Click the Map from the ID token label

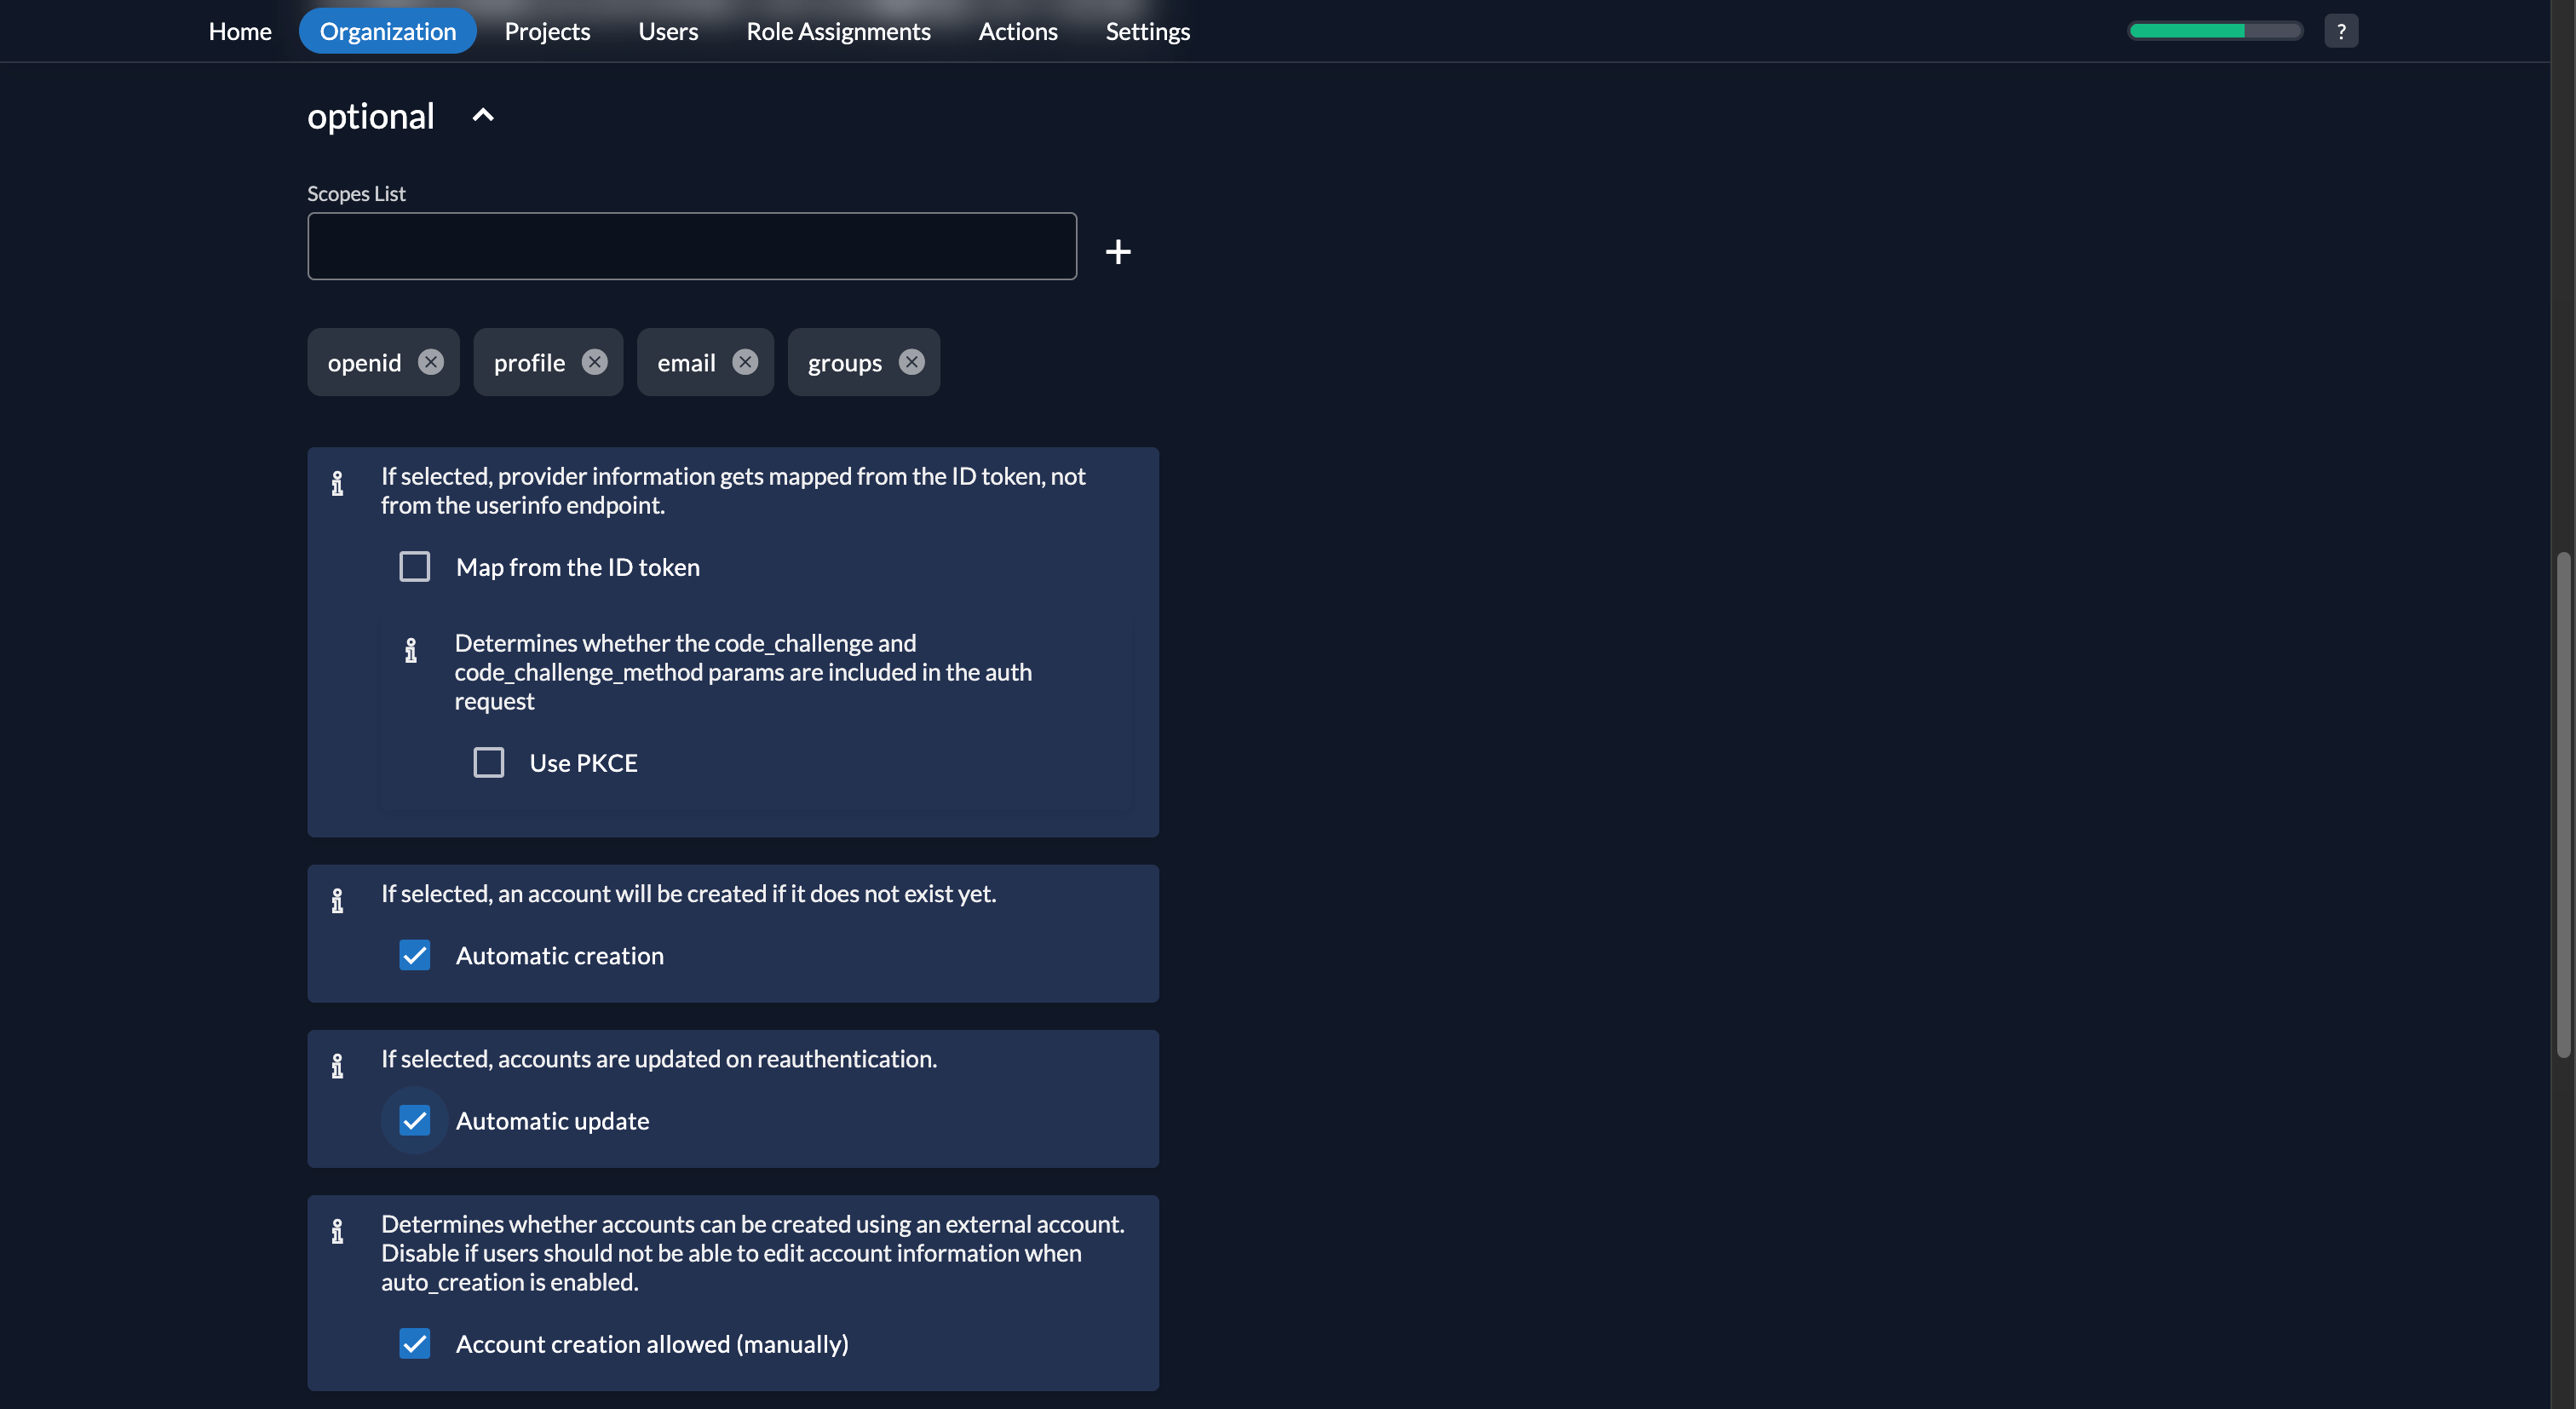pyautogui.click(x=578, y=567)
